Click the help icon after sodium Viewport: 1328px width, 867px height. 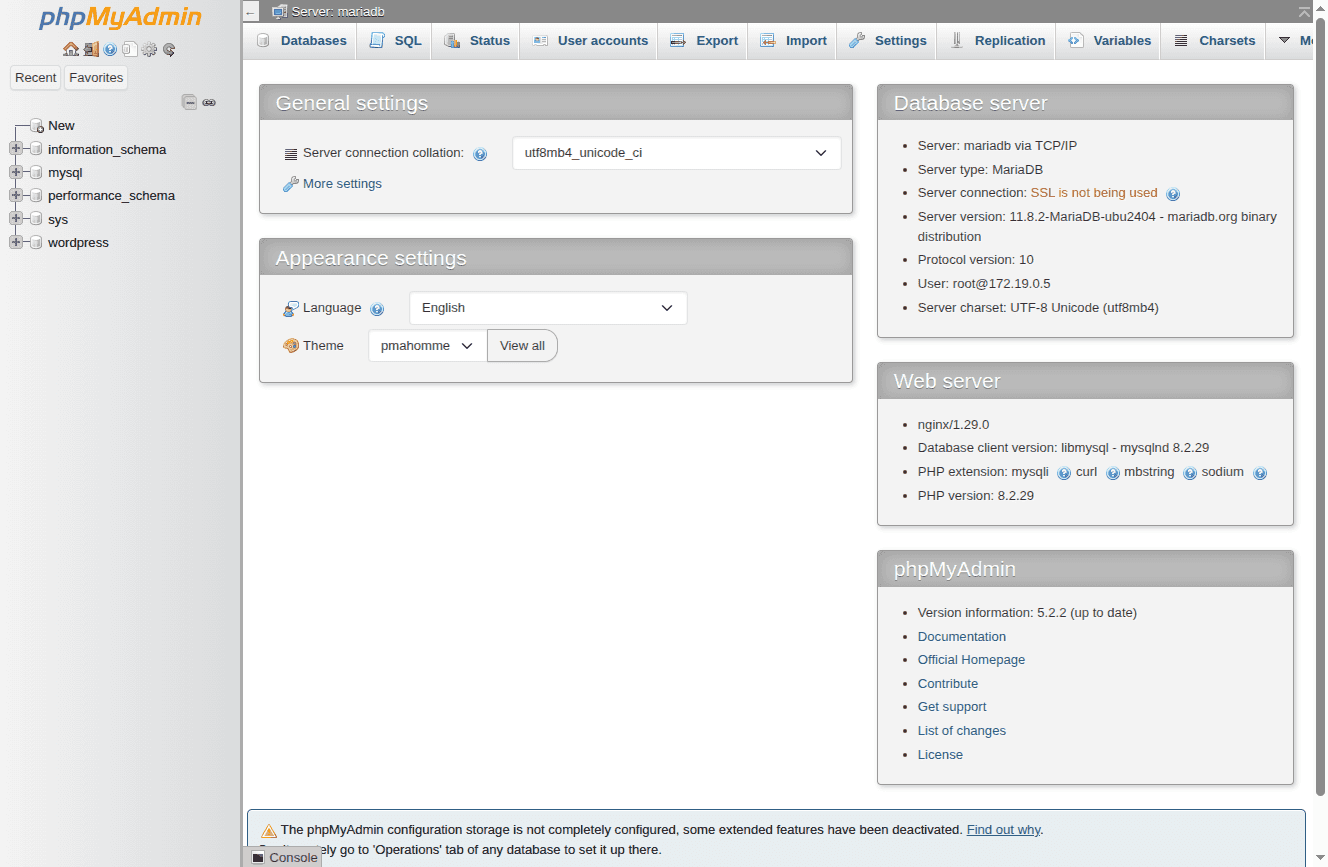coord(1260,473)
